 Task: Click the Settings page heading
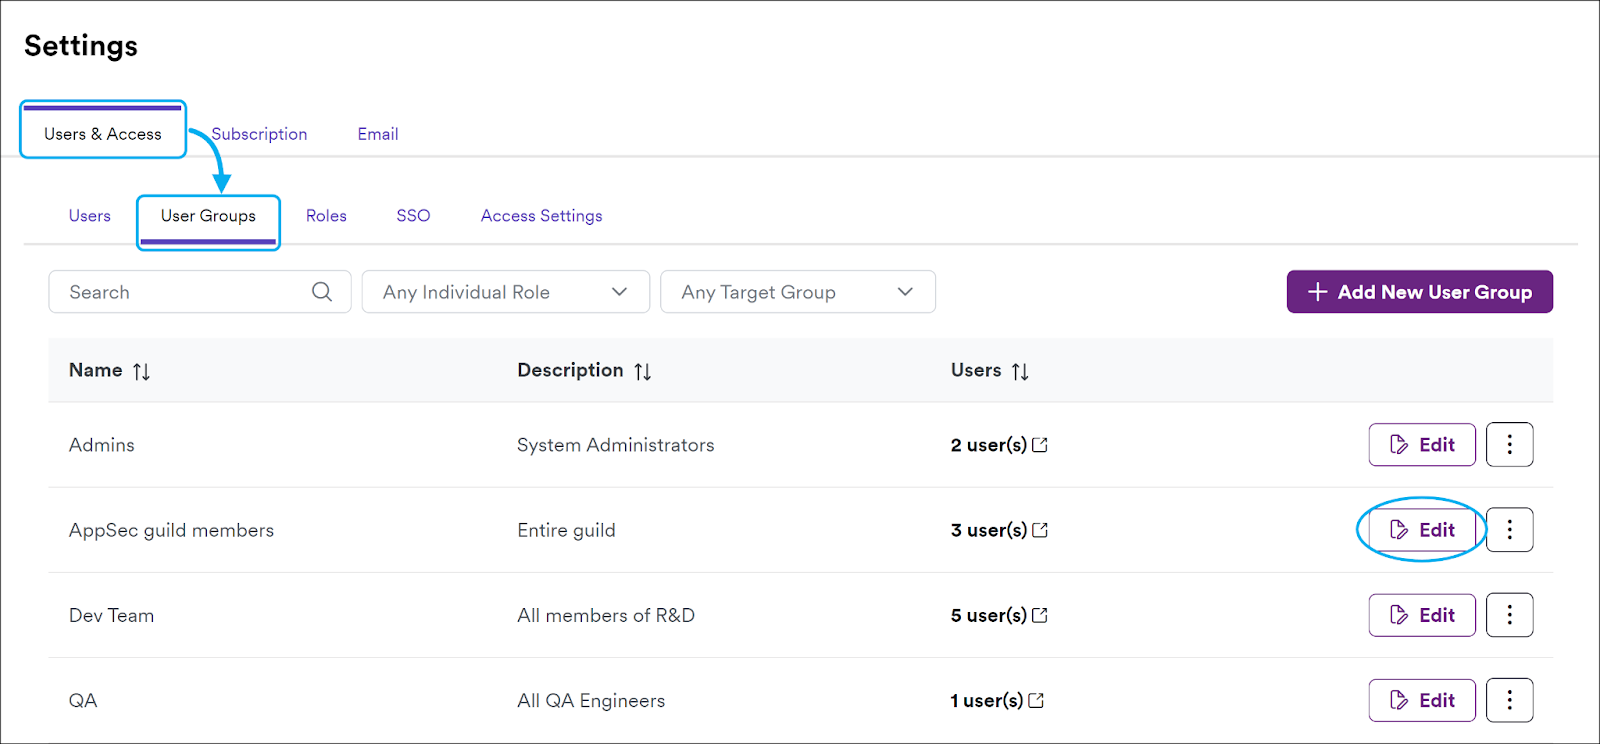click(81, 46)
